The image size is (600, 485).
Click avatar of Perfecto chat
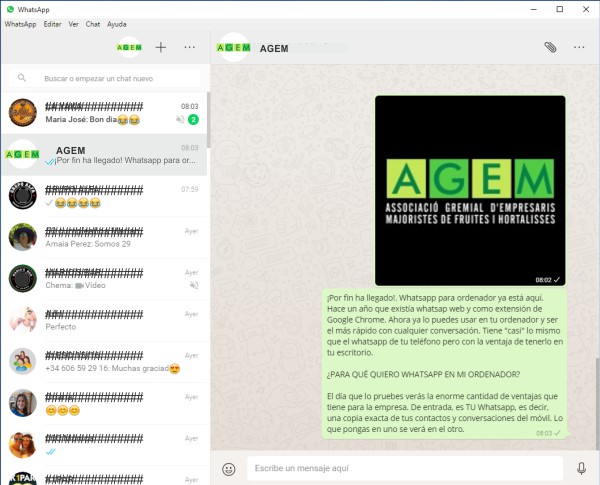click(23, 320)
